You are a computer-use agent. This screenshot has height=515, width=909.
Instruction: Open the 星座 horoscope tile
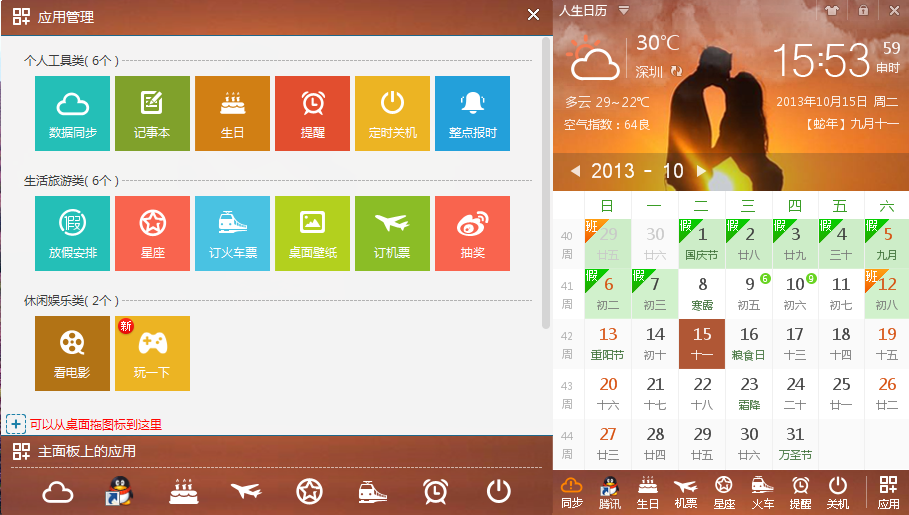152,233
